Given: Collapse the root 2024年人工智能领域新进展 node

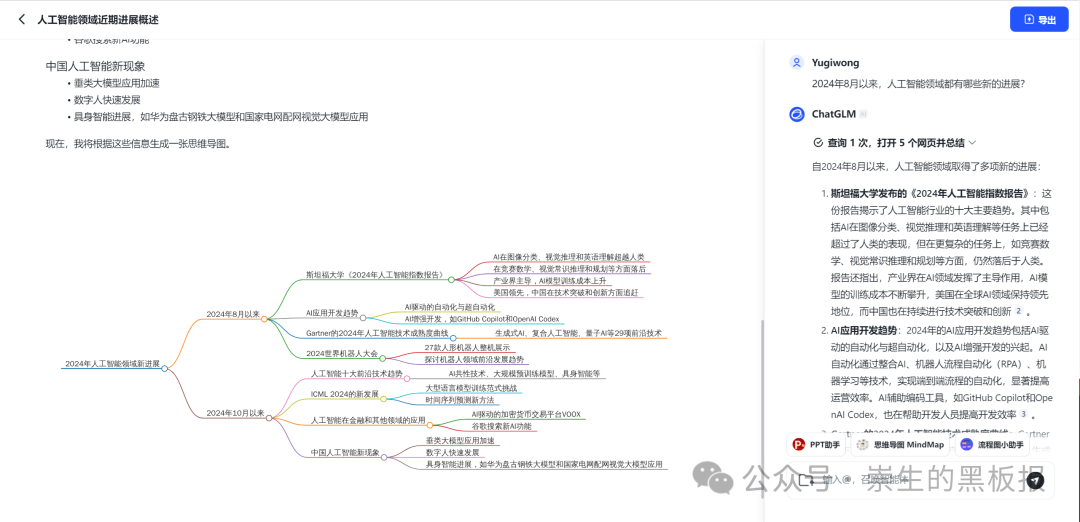Looking at the screenshot, I should click(165, 368).
